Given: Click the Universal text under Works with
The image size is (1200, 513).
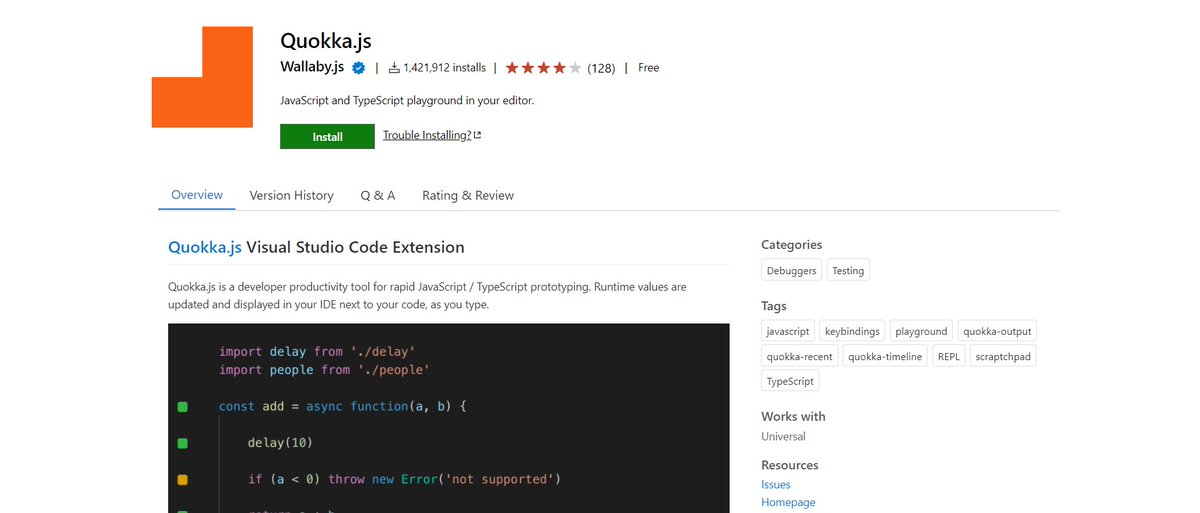Looking at the screenshot, I should [x=783, y=436].
